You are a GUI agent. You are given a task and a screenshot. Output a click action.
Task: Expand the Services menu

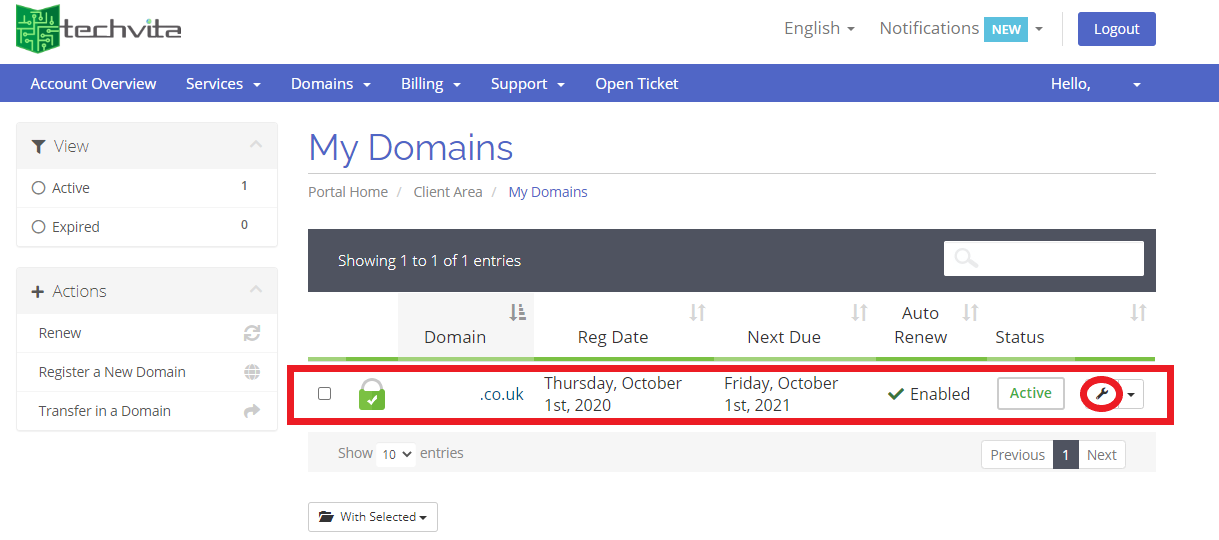coord(223,84)
